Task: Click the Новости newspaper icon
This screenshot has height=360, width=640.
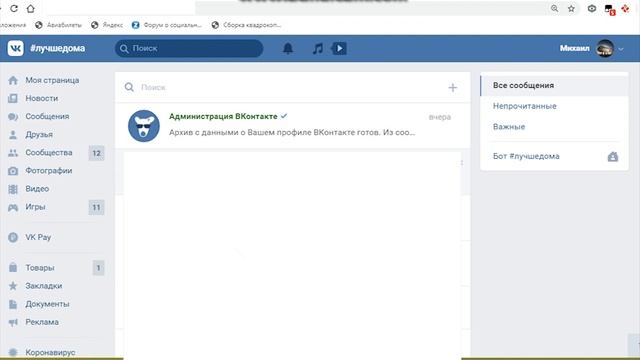Action: pos(13,98)
